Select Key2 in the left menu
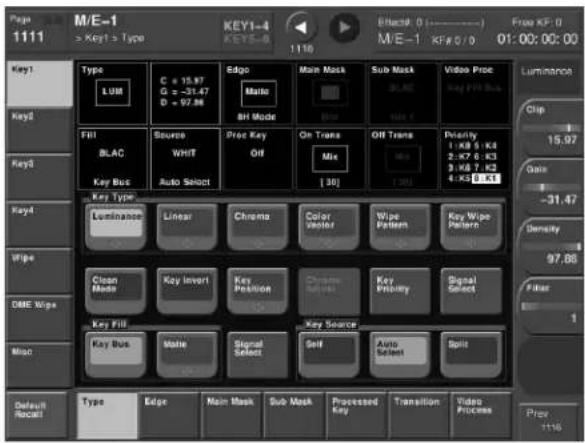Image resolution: width=585 pixels, height=443 pixels. point(40,130)
